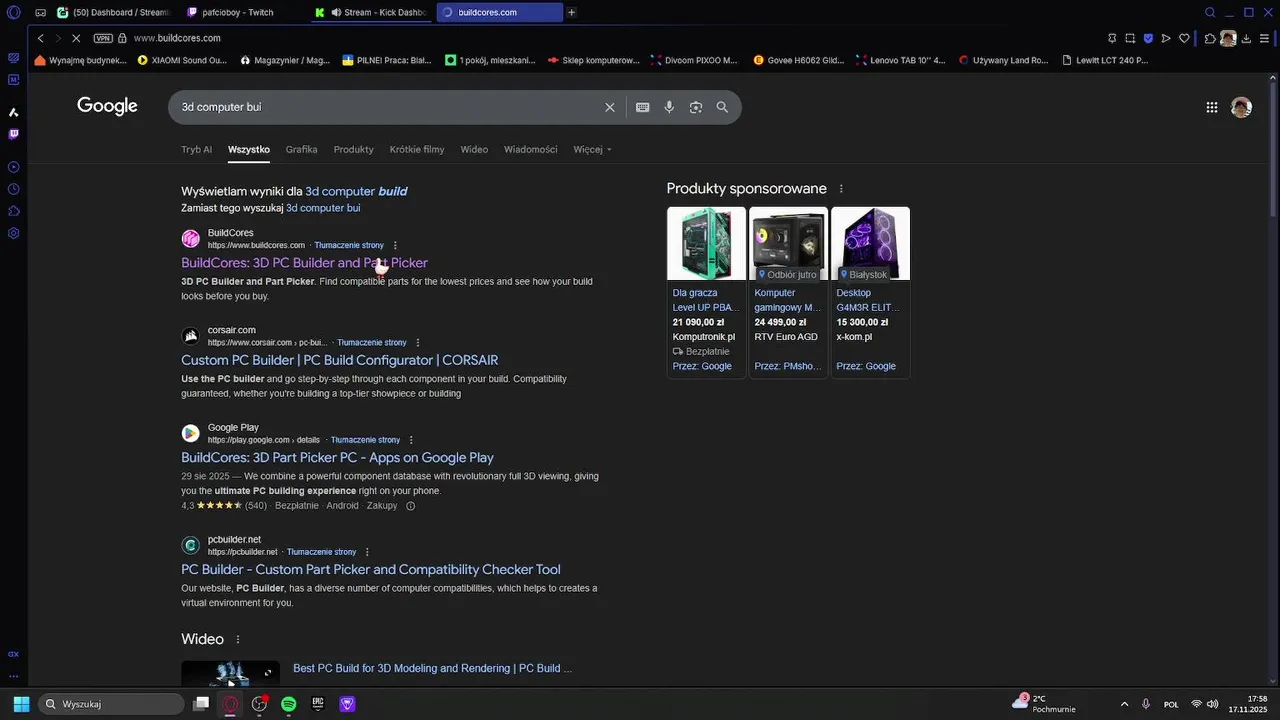The width and height of the screenshot is (1280, 720).
Task: Open more options for corsair.com result
Action: (418, 342)
